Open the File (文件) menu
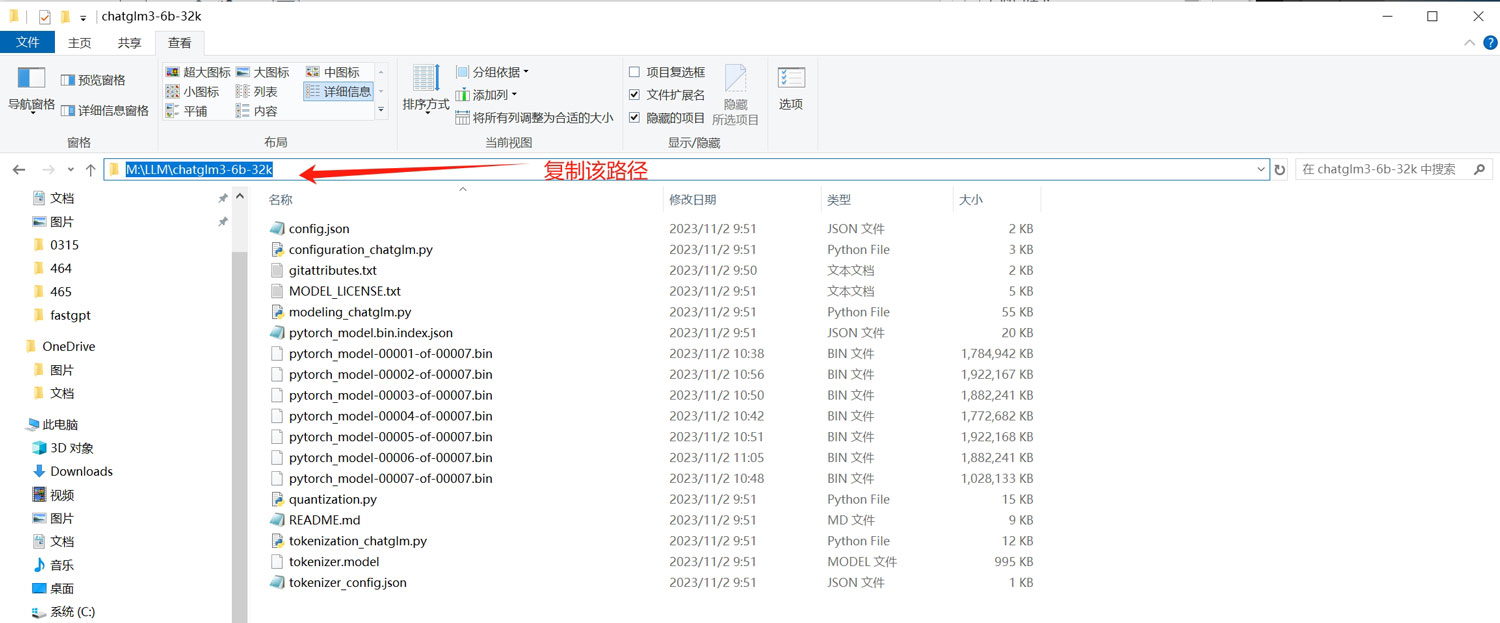 28,43
